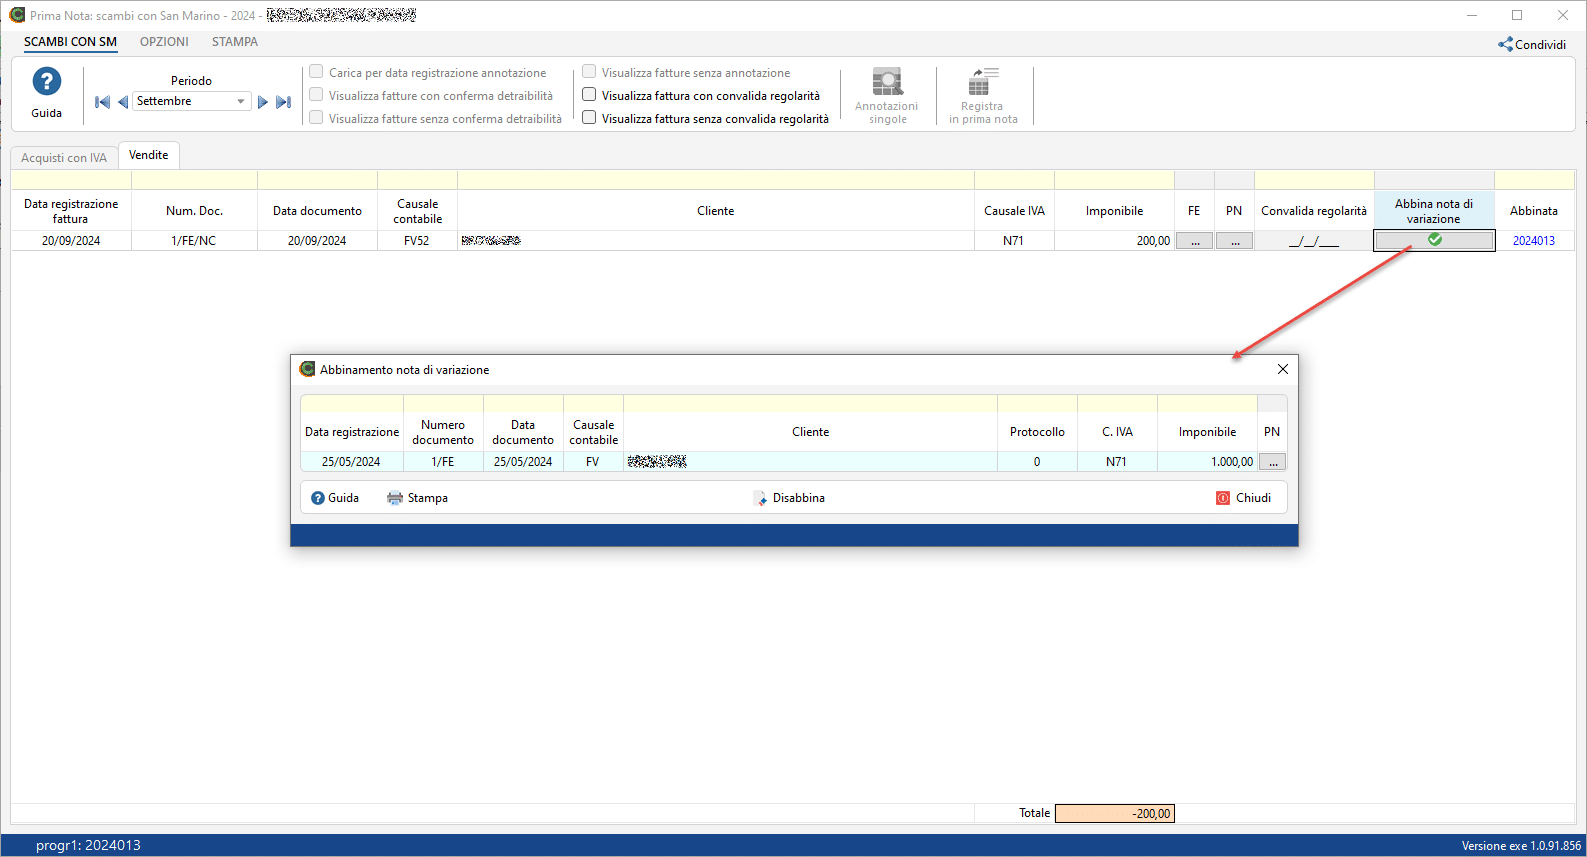Select the Vendite tab
Viewport: 1587px width, 857px height.
click(x=149, y=155)
